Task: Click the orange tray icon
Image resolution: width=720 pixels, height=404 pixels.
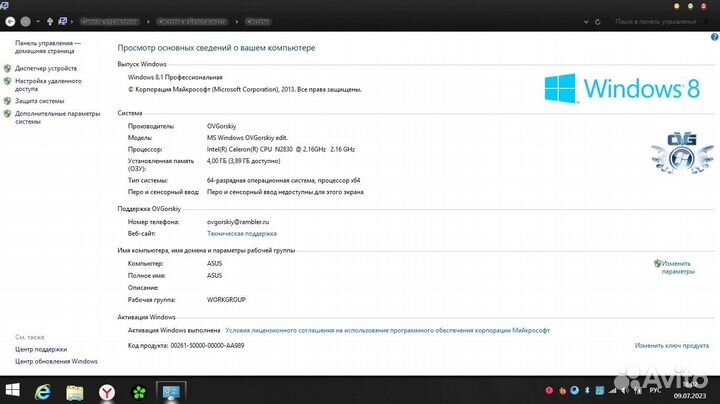Action: click(x=562, y=391)
